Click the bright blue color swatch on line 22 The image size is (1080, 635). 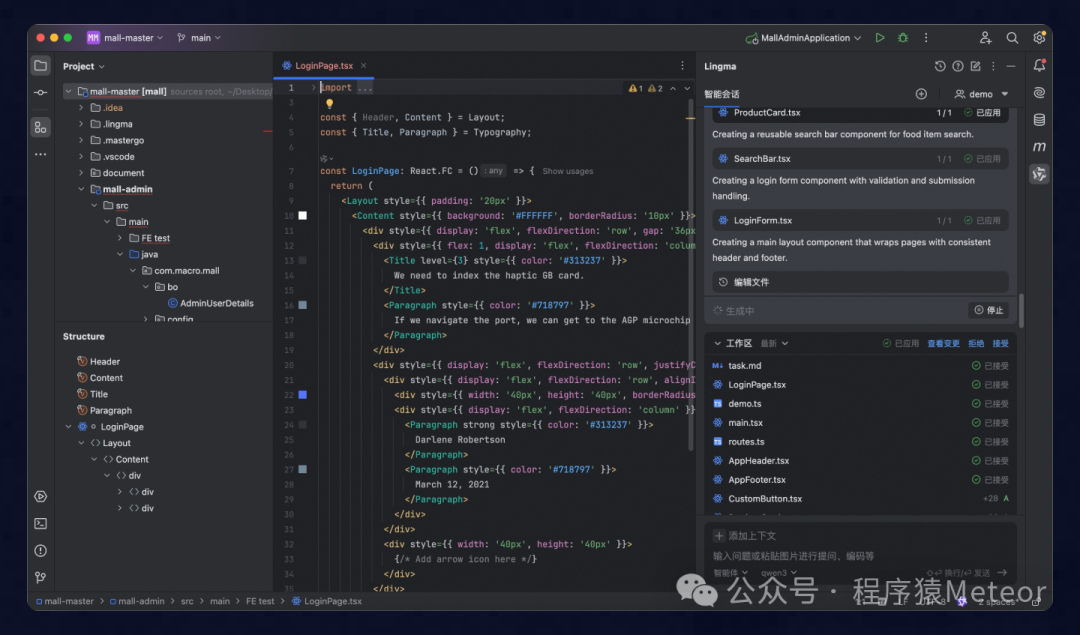pos(302,395)
